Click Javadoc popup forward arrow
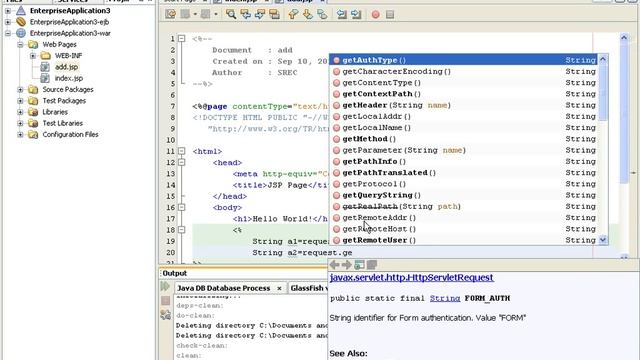This screenshot has height=360, width=640. pos(347,265)
